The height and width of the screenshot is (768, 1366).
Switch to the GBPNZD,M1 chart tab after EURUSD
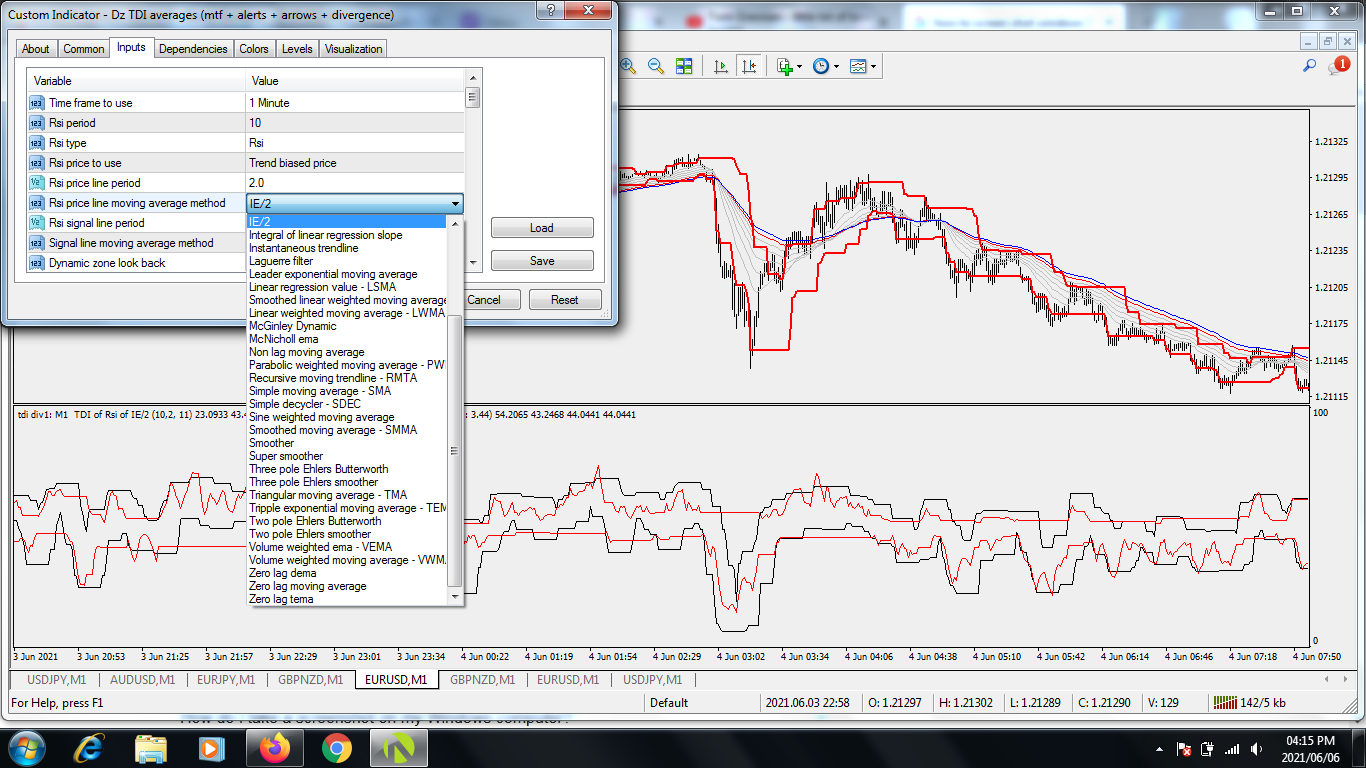[x=482, y=680]
